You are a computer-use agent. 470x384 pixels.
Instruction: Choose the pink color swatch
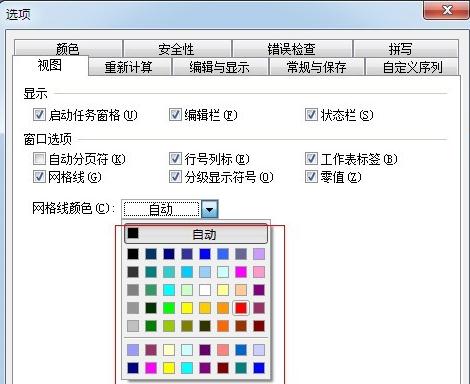[259, 272]
